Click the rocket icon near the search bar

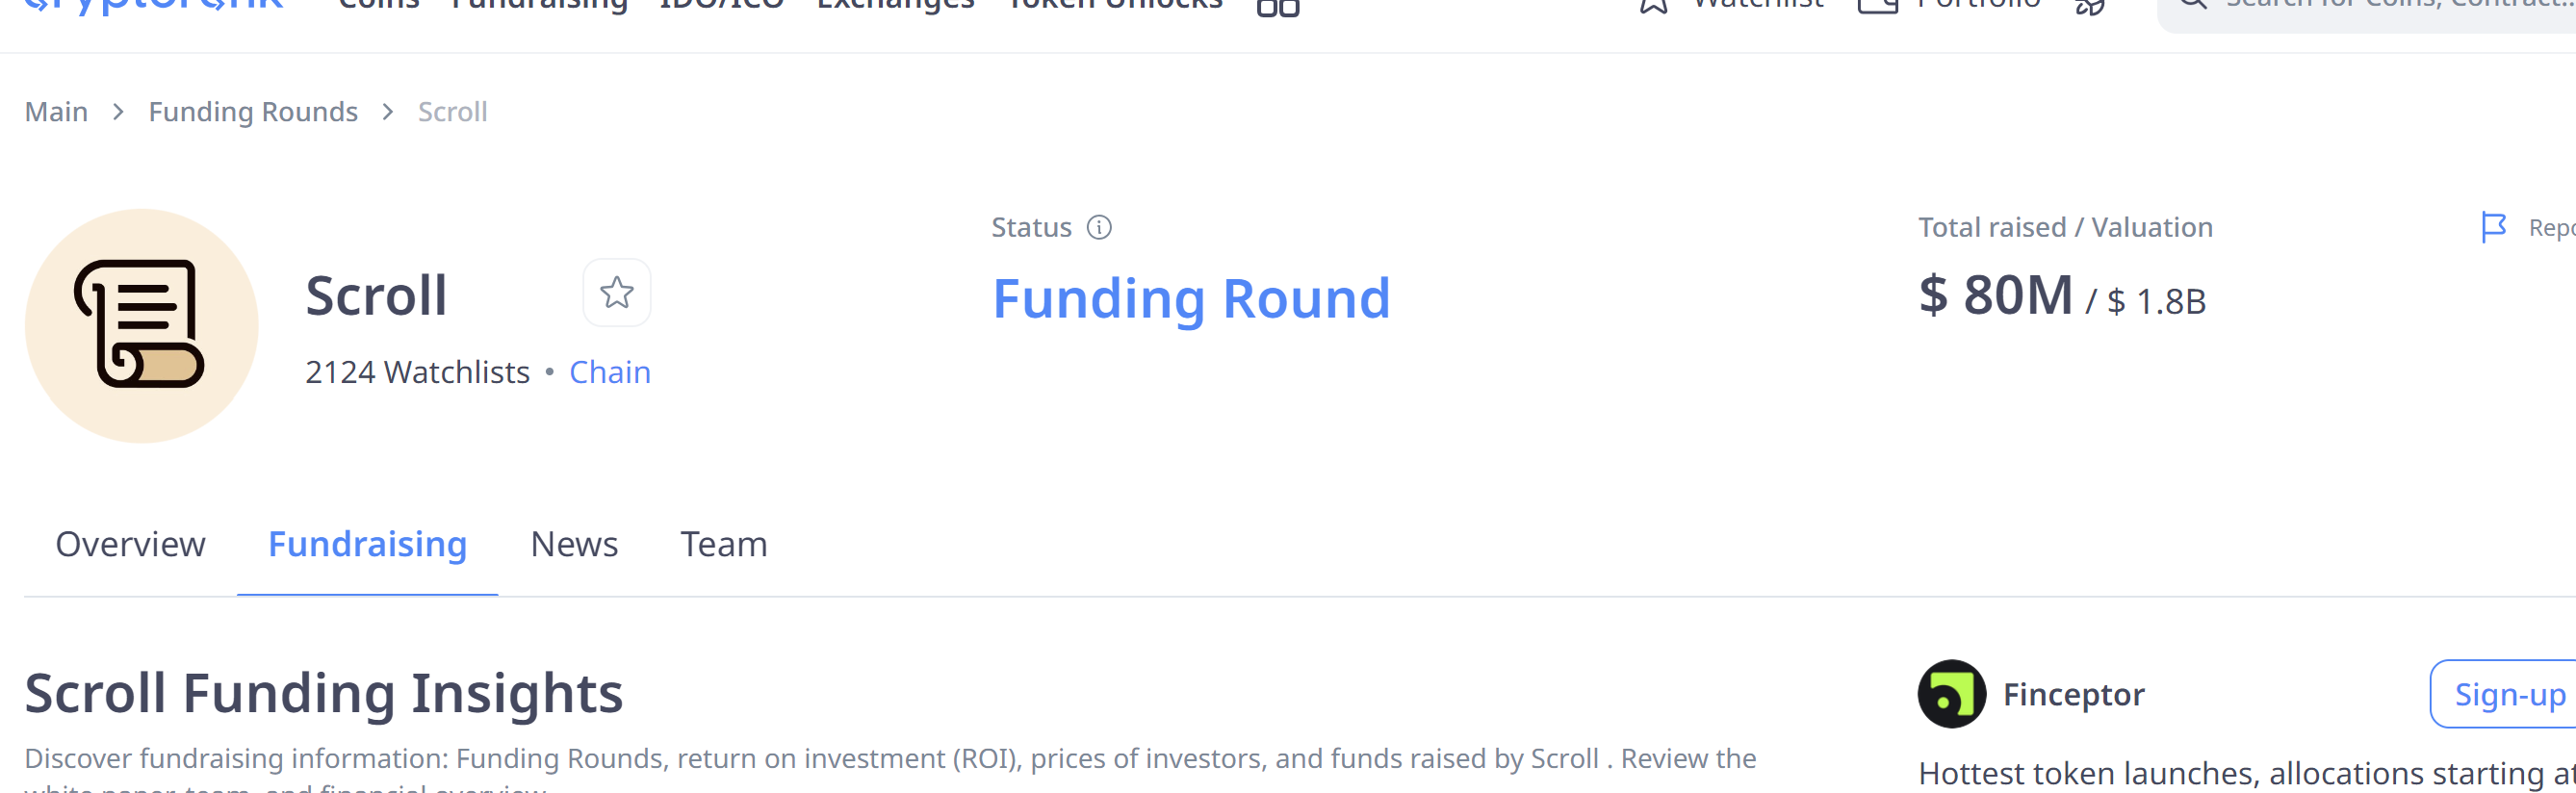2090,8
